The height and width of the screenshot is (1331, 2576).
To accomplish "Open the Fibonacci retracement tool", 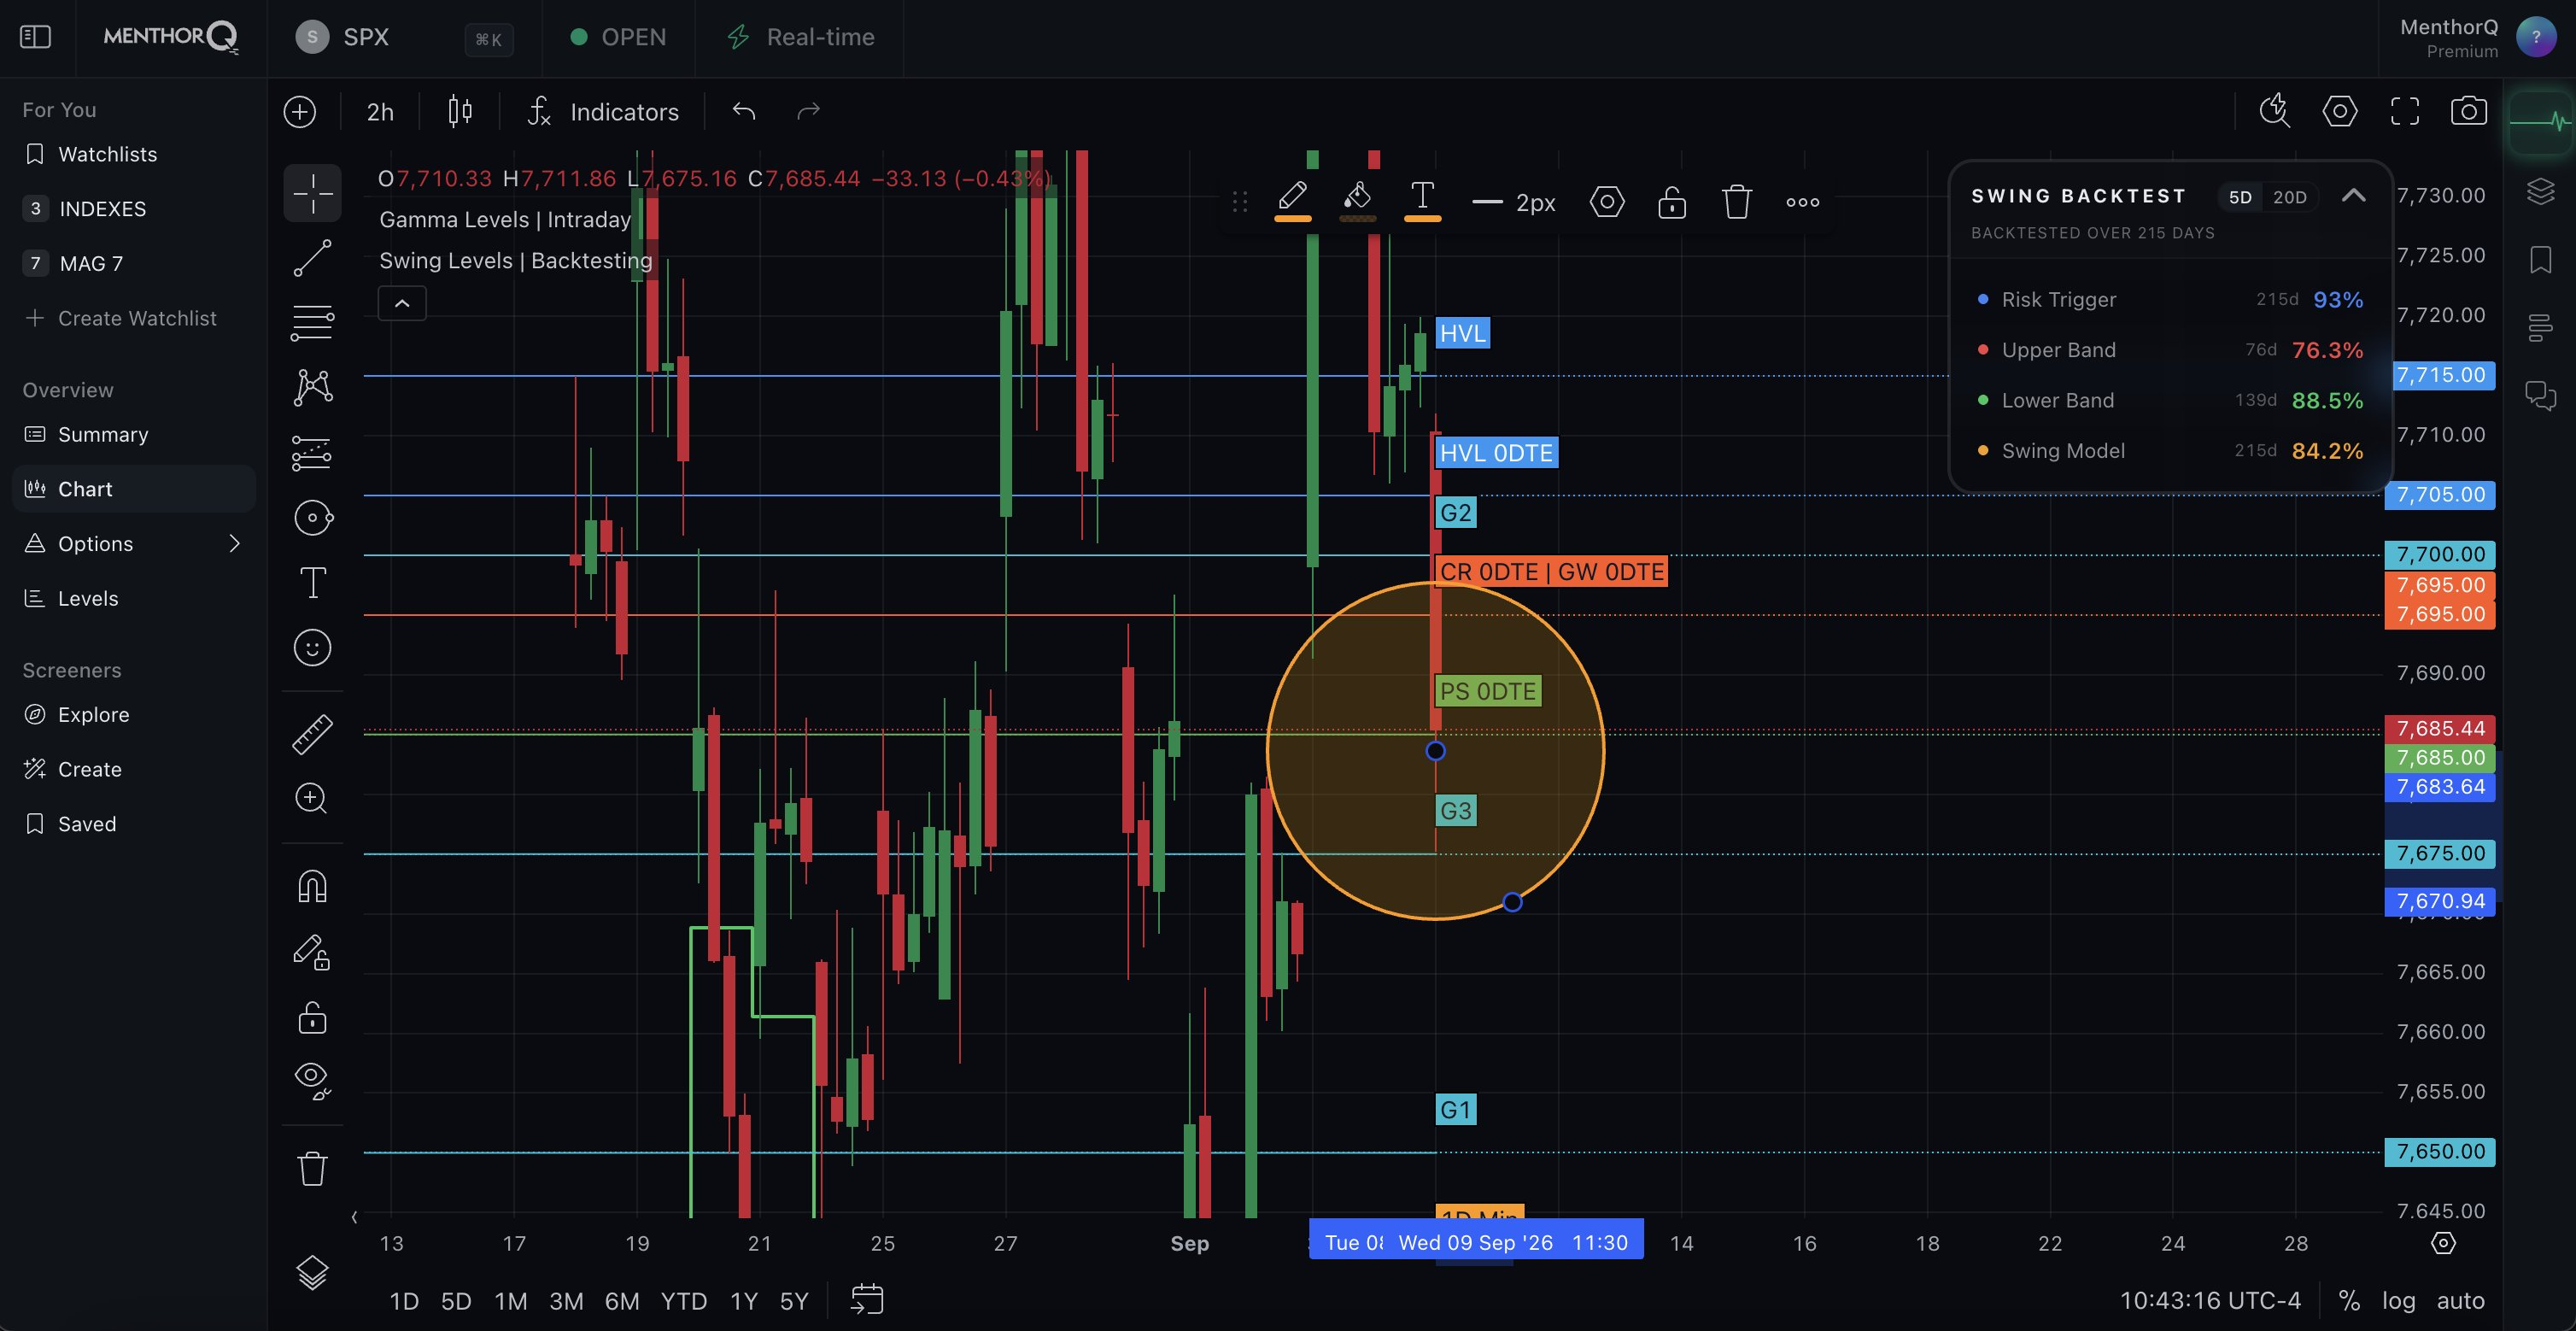I will coord(312,322).
